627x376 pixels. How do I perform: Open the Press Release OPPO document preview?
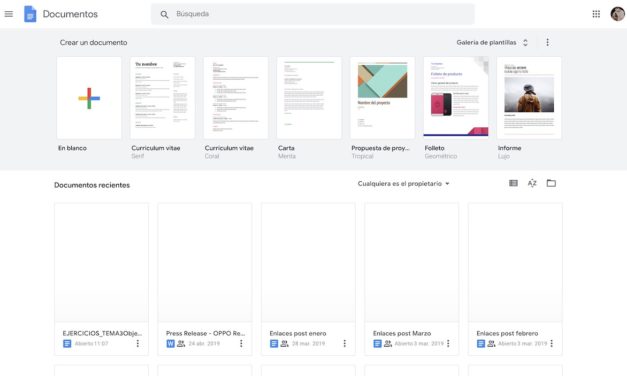tap(205, 262)
